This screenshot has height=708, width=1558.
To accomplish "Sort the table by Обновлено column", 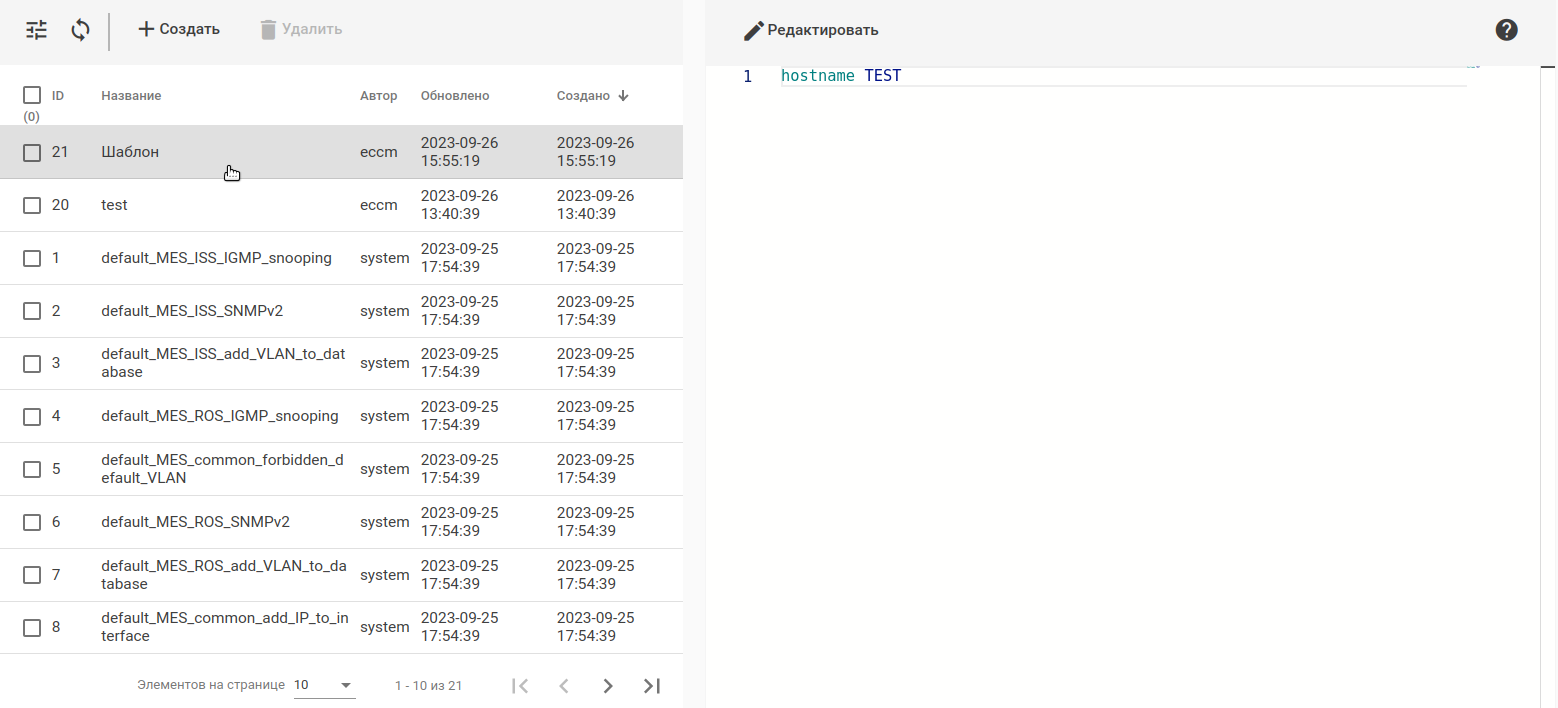I will click(x=455, y=96).
